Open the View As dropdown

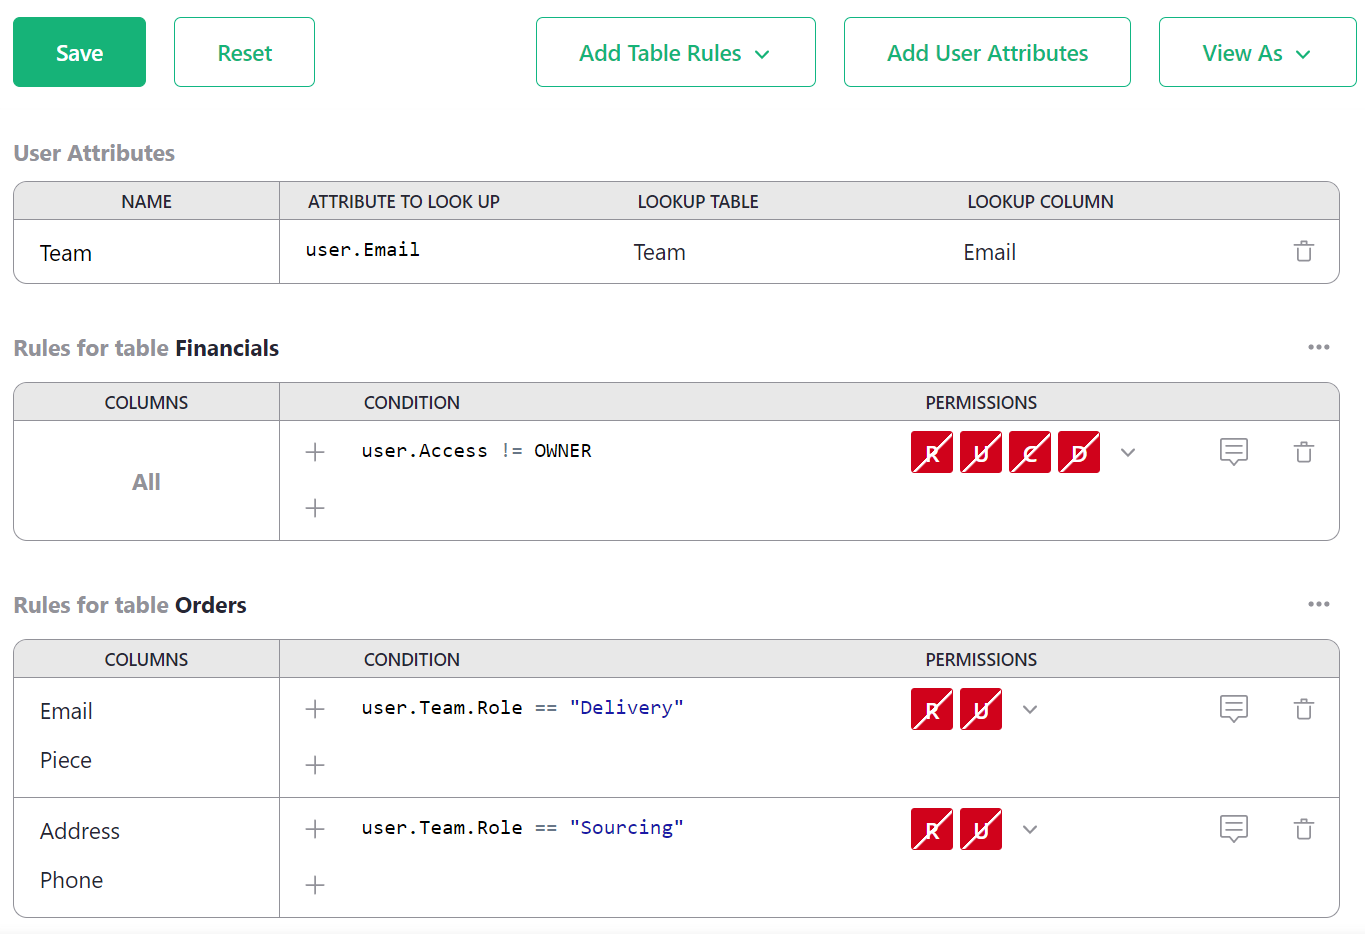click(x=1256, y=53)
